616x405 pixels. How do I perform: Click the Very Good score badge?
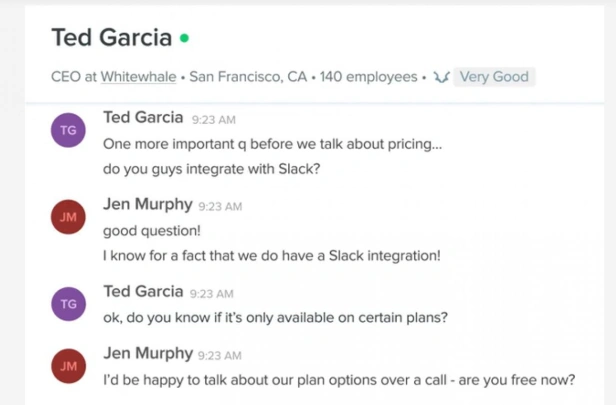(494, 77)
